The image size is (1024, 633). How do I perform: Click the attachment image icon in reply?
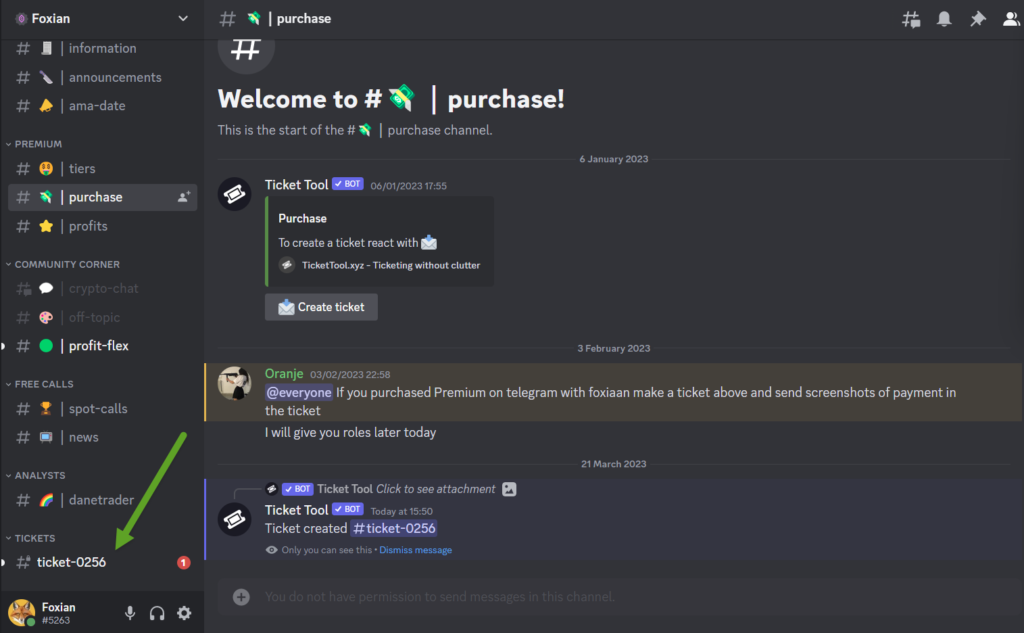(x=509, y=489)
